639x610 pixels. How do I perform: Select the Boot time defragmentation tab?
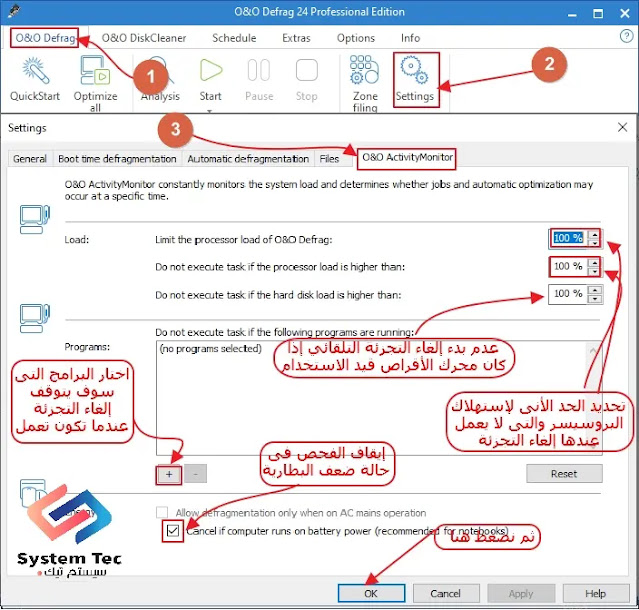tap(117, 159)
